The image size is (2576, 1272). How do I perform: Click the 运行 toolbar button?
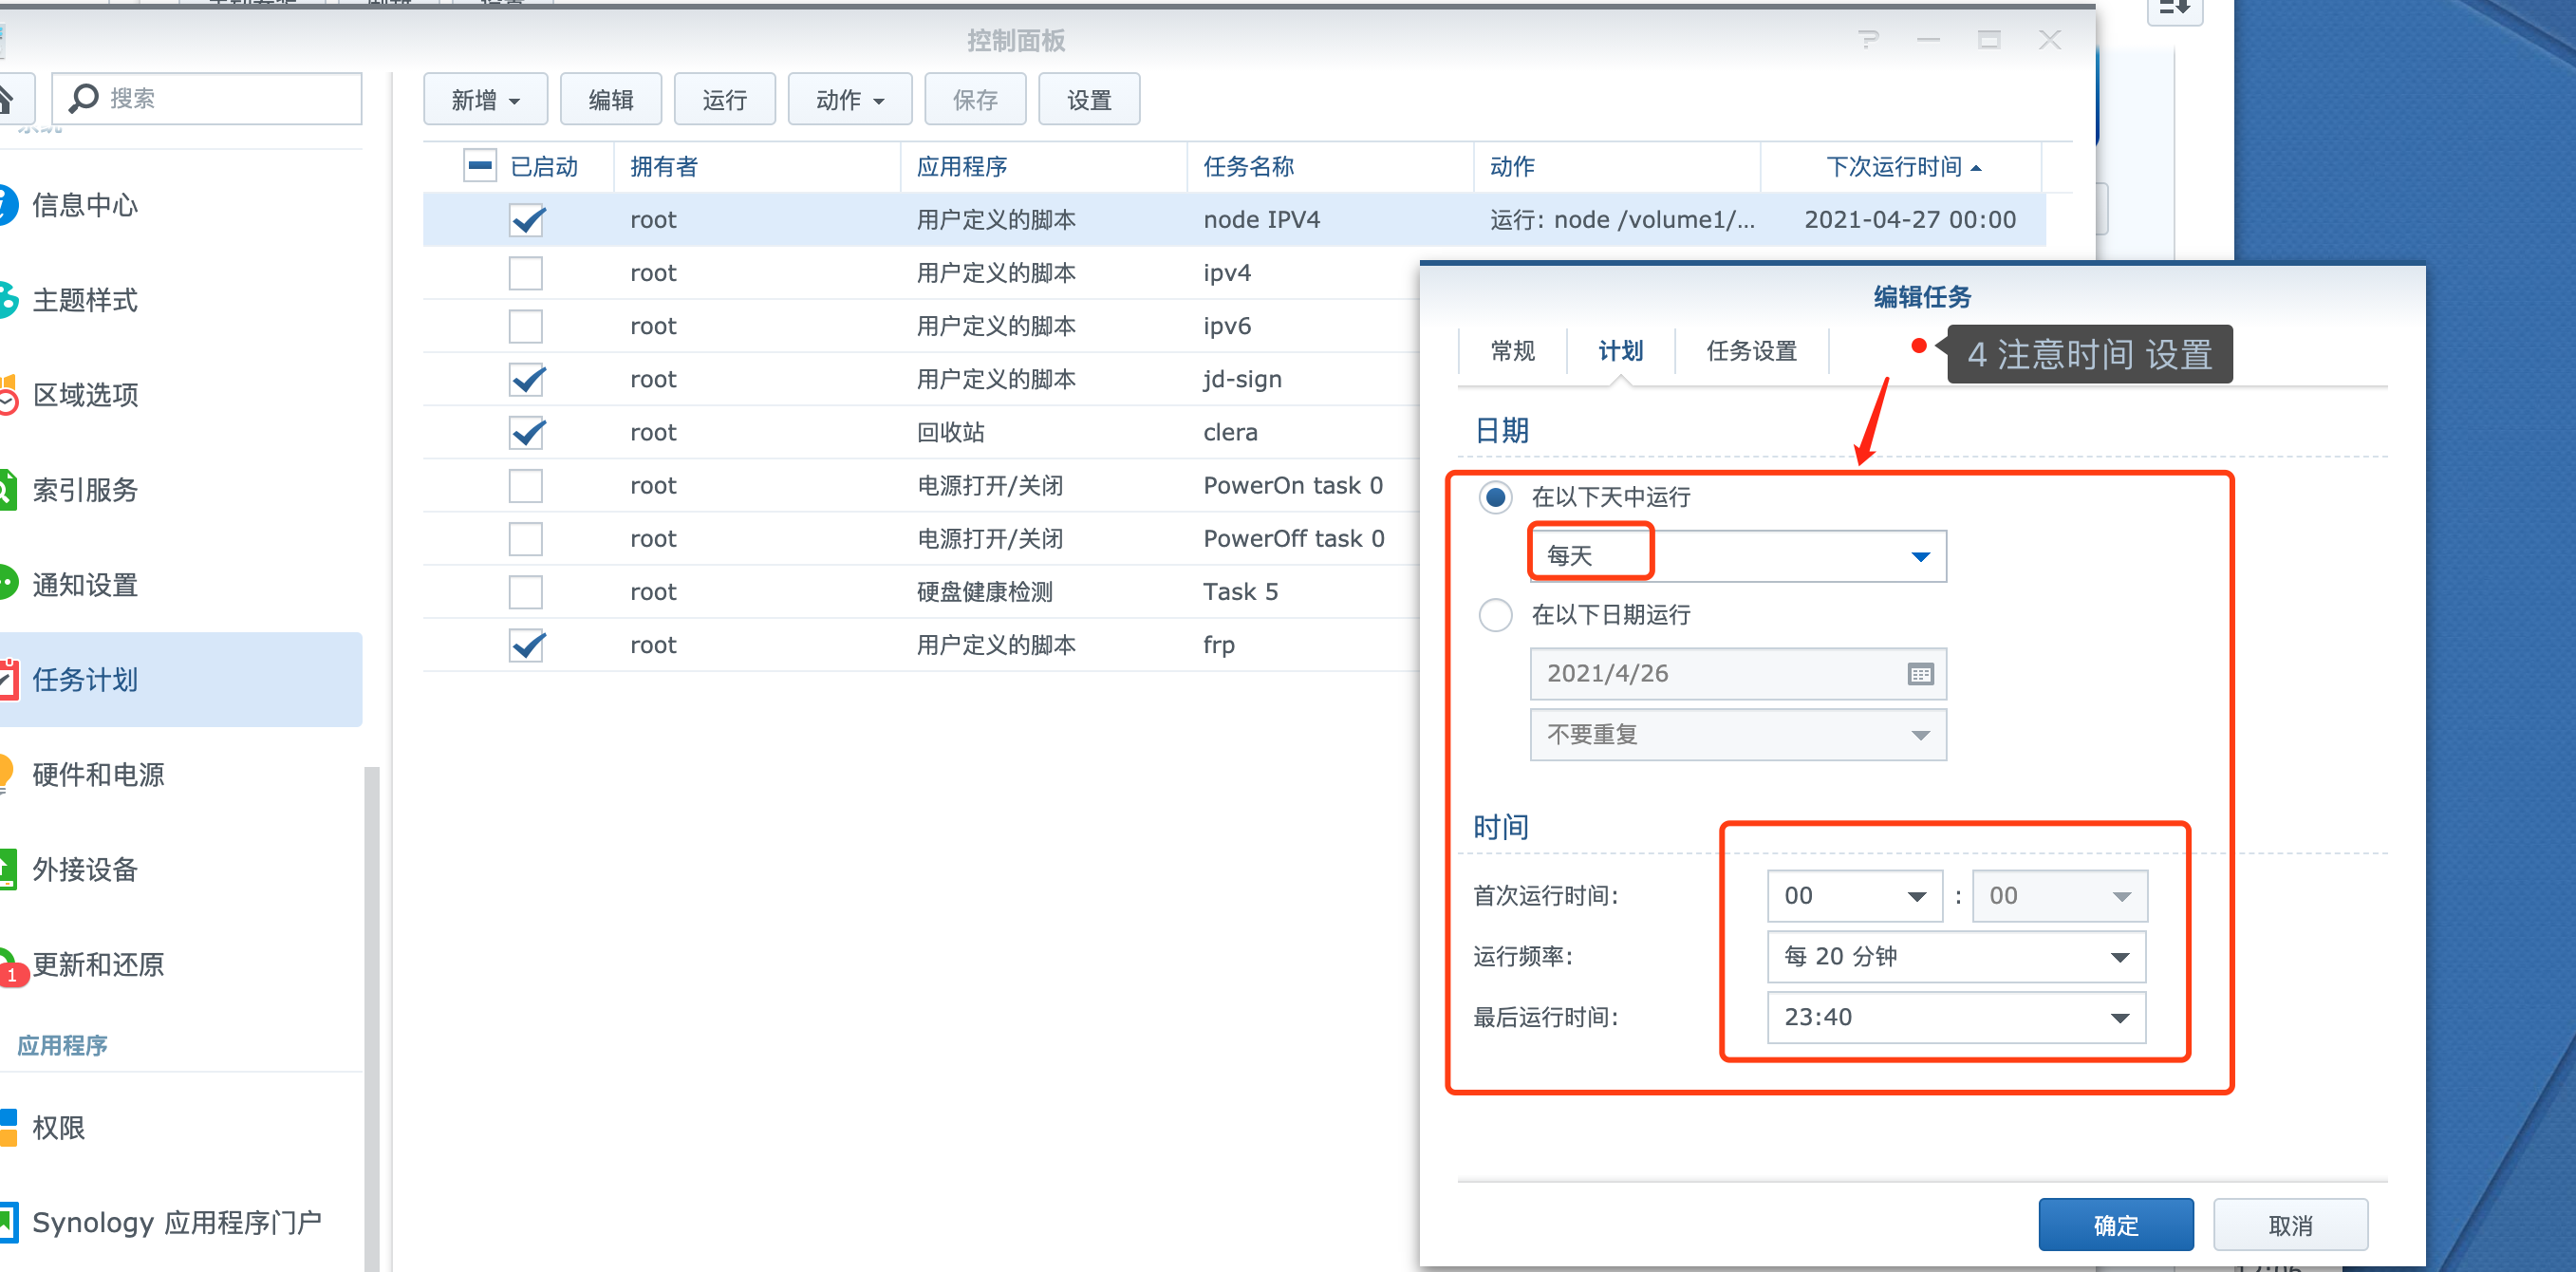click(x=725, y=99)
